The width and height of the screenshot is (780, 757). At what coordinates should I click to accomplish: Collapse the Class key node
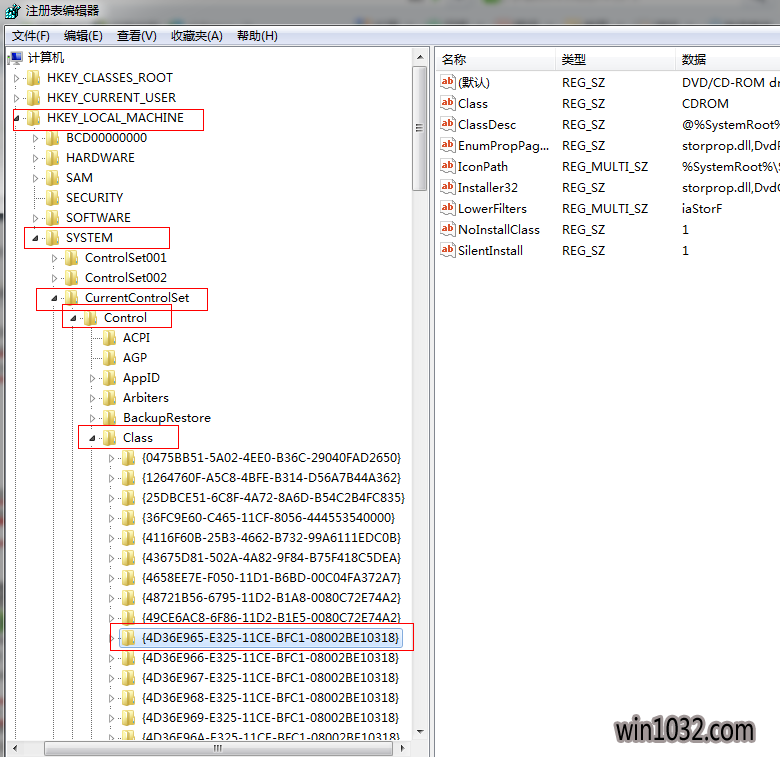[x=93, y=438]
